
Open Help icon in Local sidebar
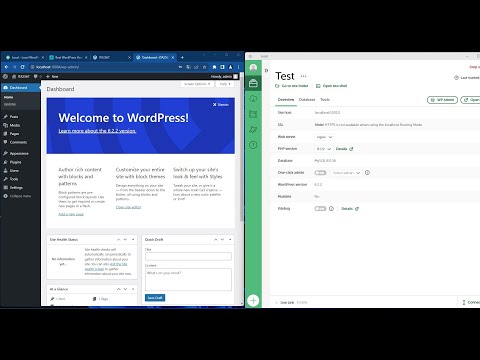point(253,145)
